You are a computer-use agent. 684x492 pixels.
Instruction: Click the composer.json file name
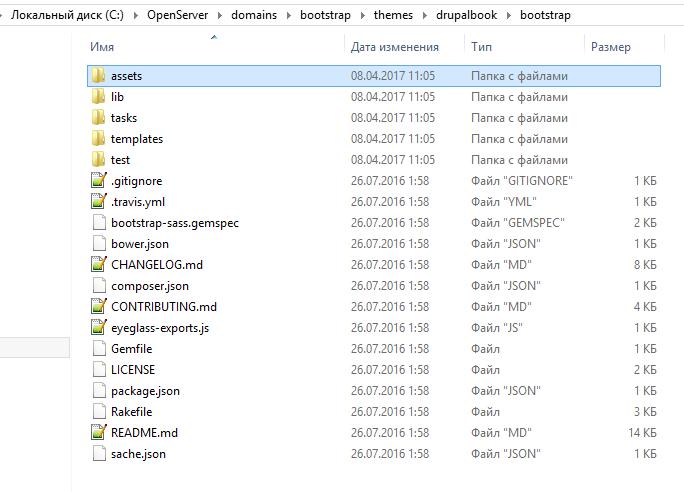point(150,286)
